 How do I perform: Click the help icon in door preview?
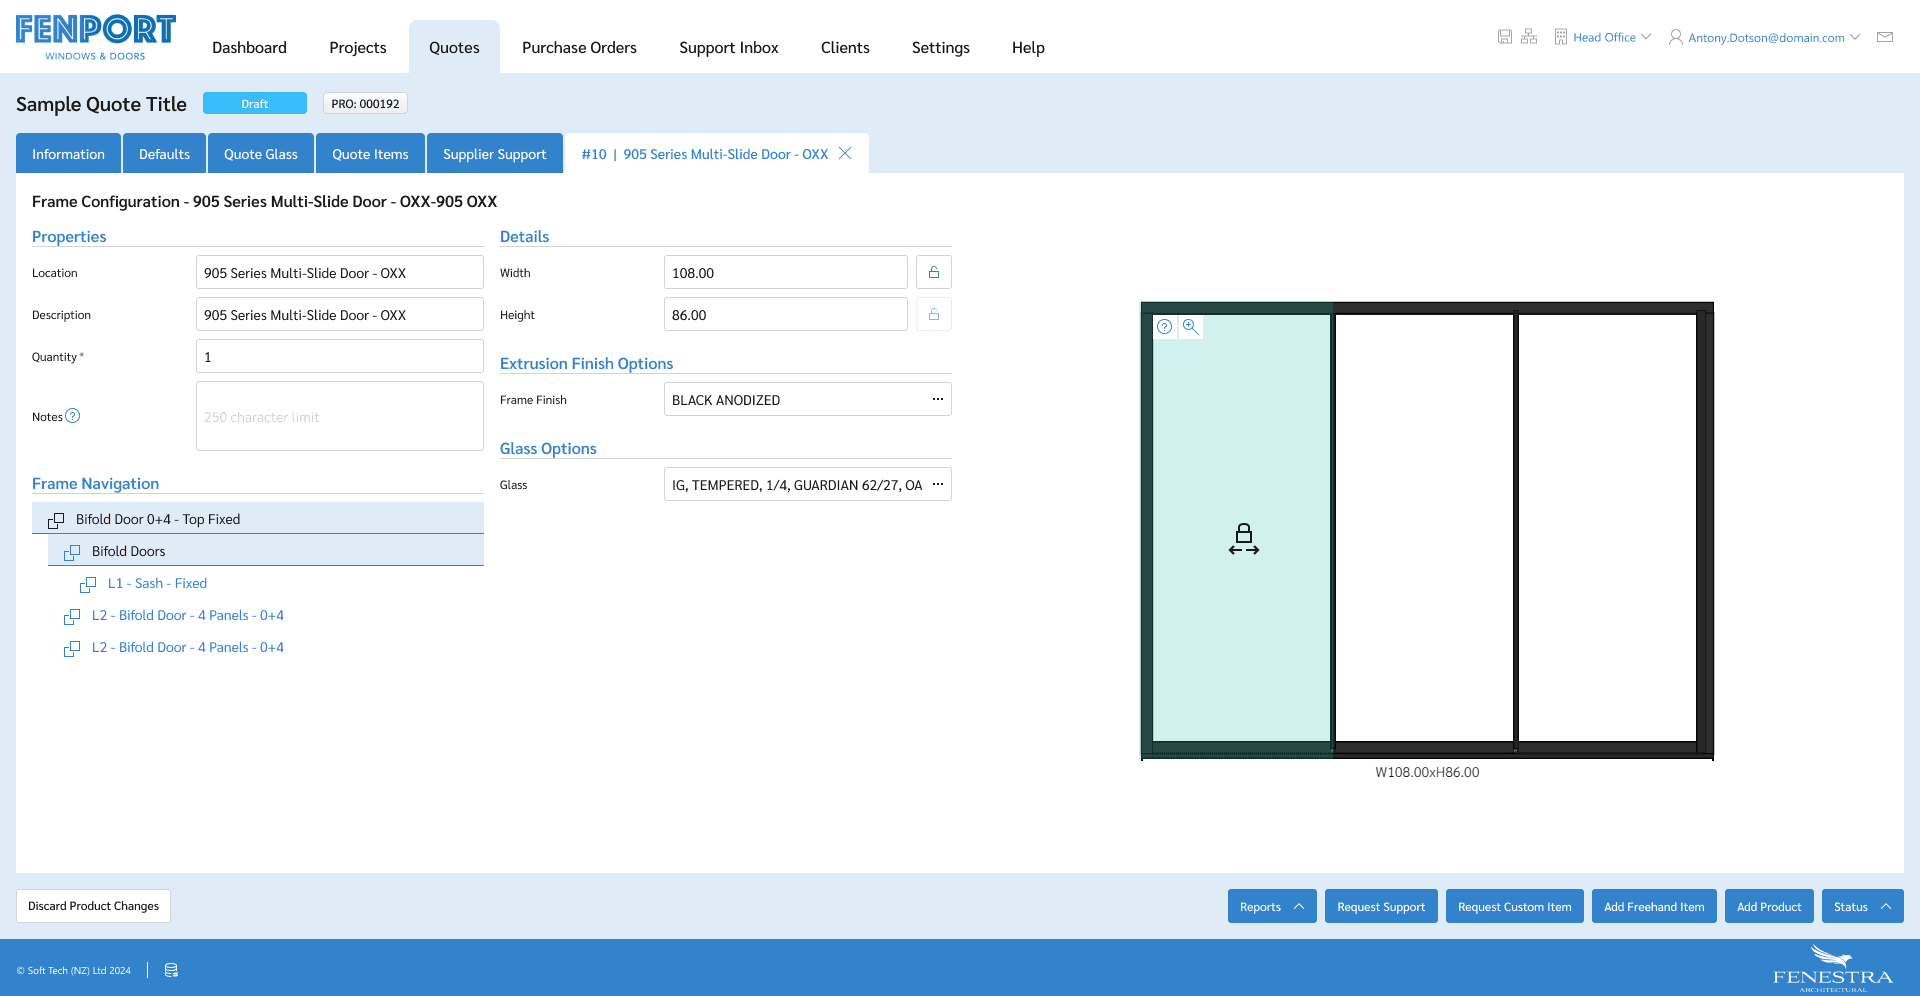click(1164, 327)
